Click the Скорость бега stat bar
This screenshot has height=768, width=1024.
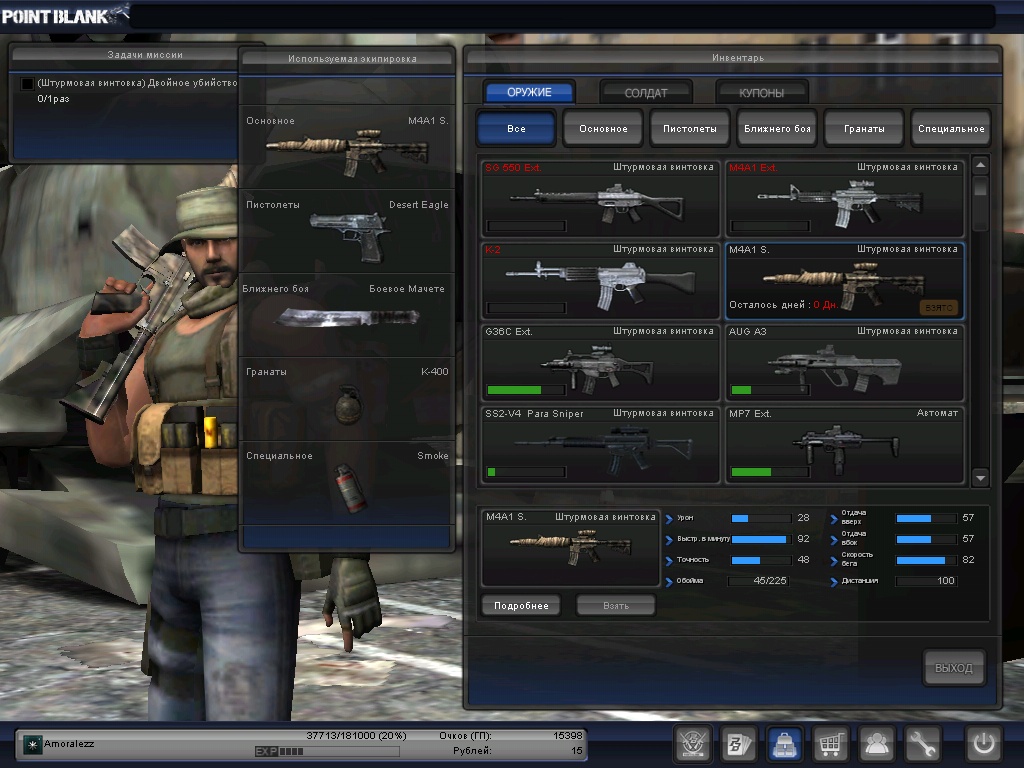pyautogui.click(x=927, y=560)
